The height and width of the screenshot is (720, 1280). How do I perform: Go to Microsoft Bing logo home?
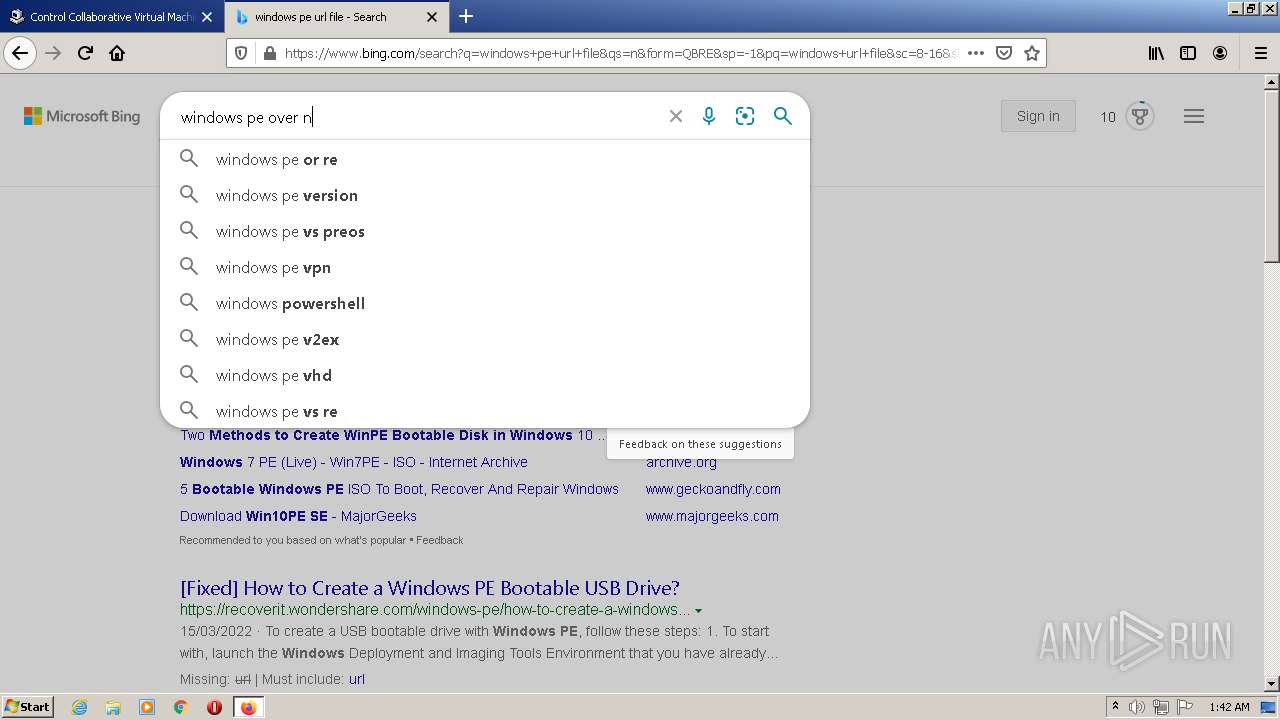[x=82, y=116]
